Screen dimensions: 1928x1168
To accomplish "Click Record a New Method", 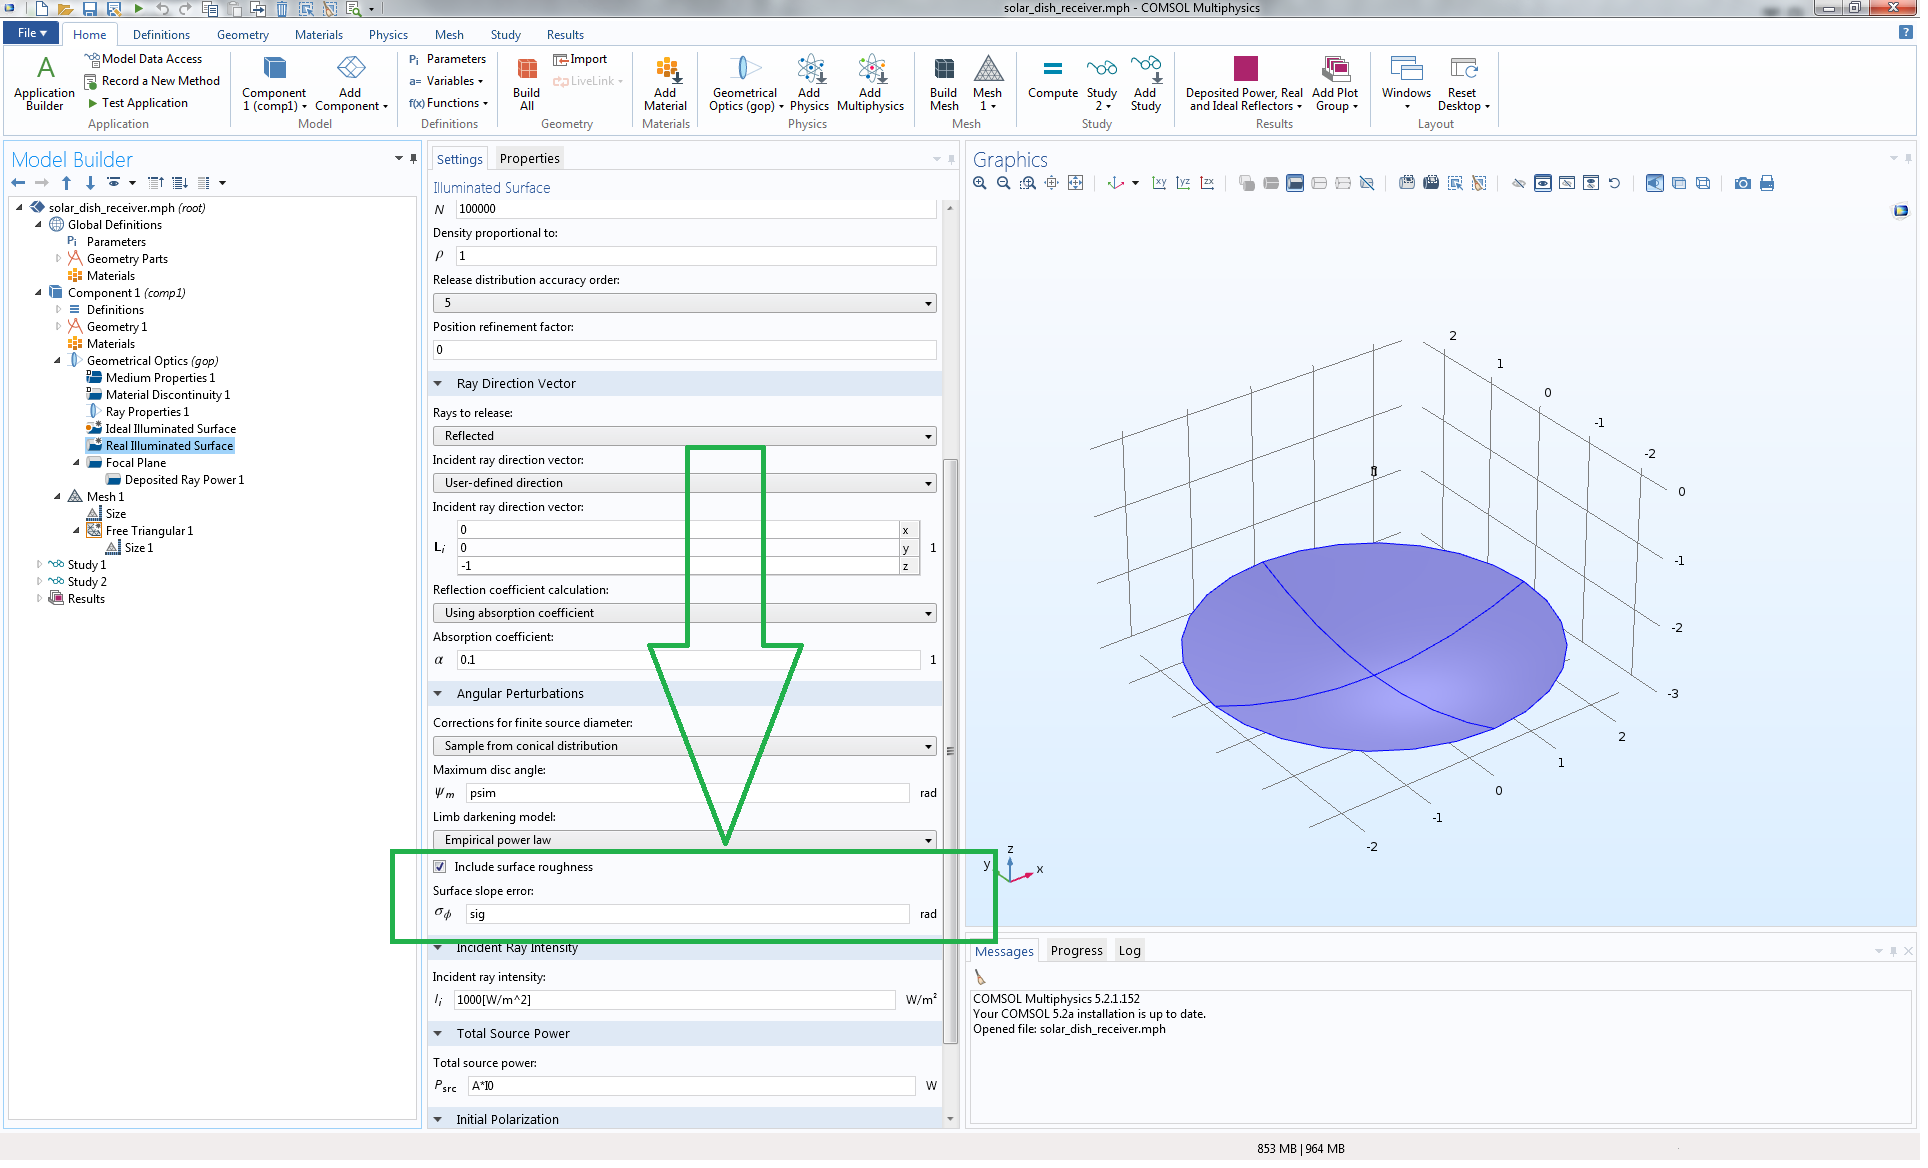I will (x=160, y=81).
